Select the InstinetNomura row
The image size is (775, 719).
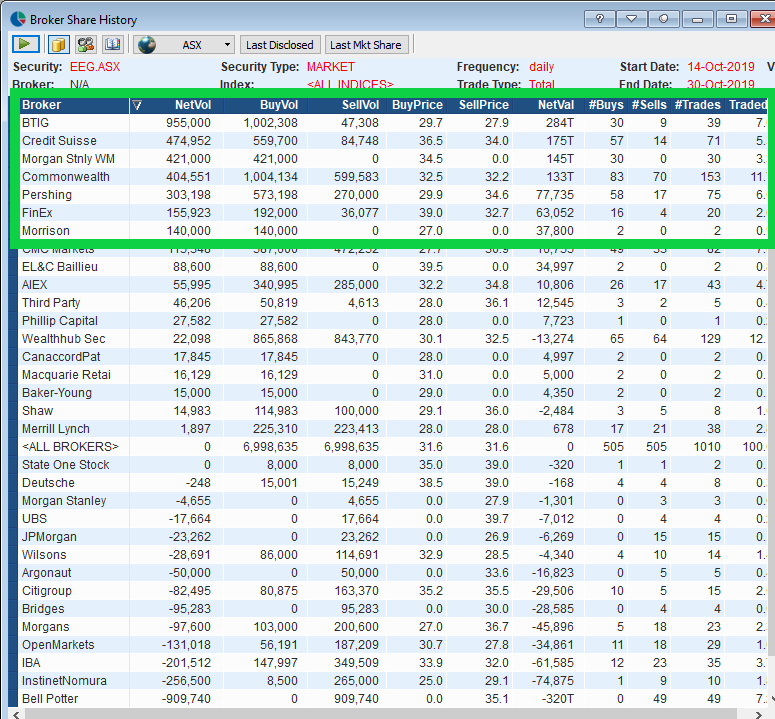click(x=393, y=681)
